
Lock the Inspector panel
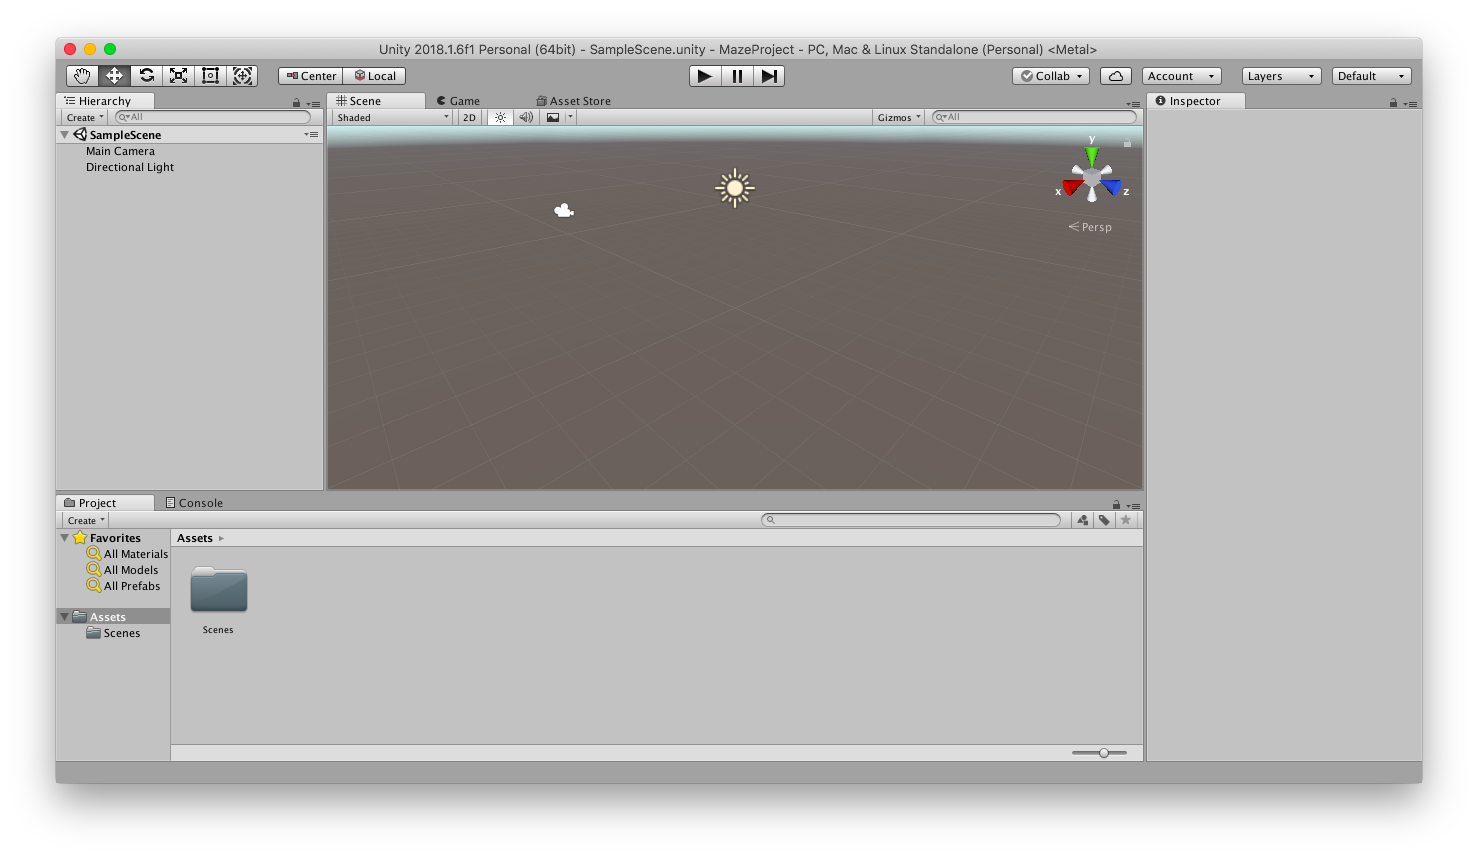coord(1393,103)
